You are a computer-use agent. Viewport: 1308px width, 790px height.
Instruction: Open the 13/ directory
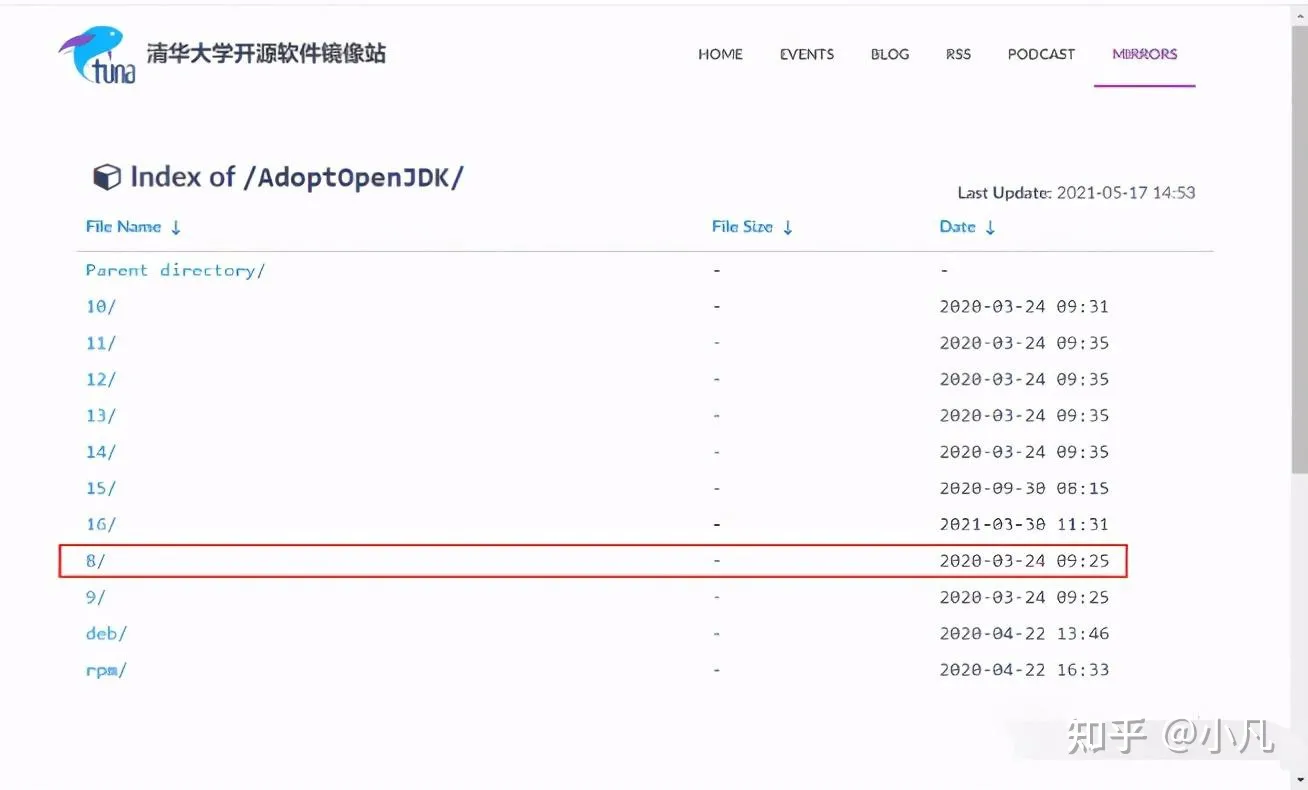pos(101,415)
